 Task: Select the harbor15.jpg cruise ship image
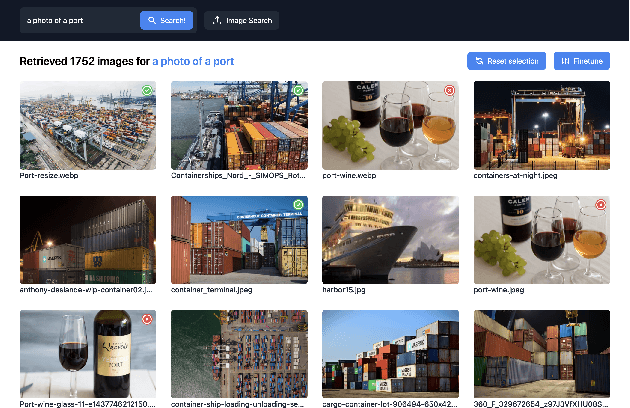point(390,239)
